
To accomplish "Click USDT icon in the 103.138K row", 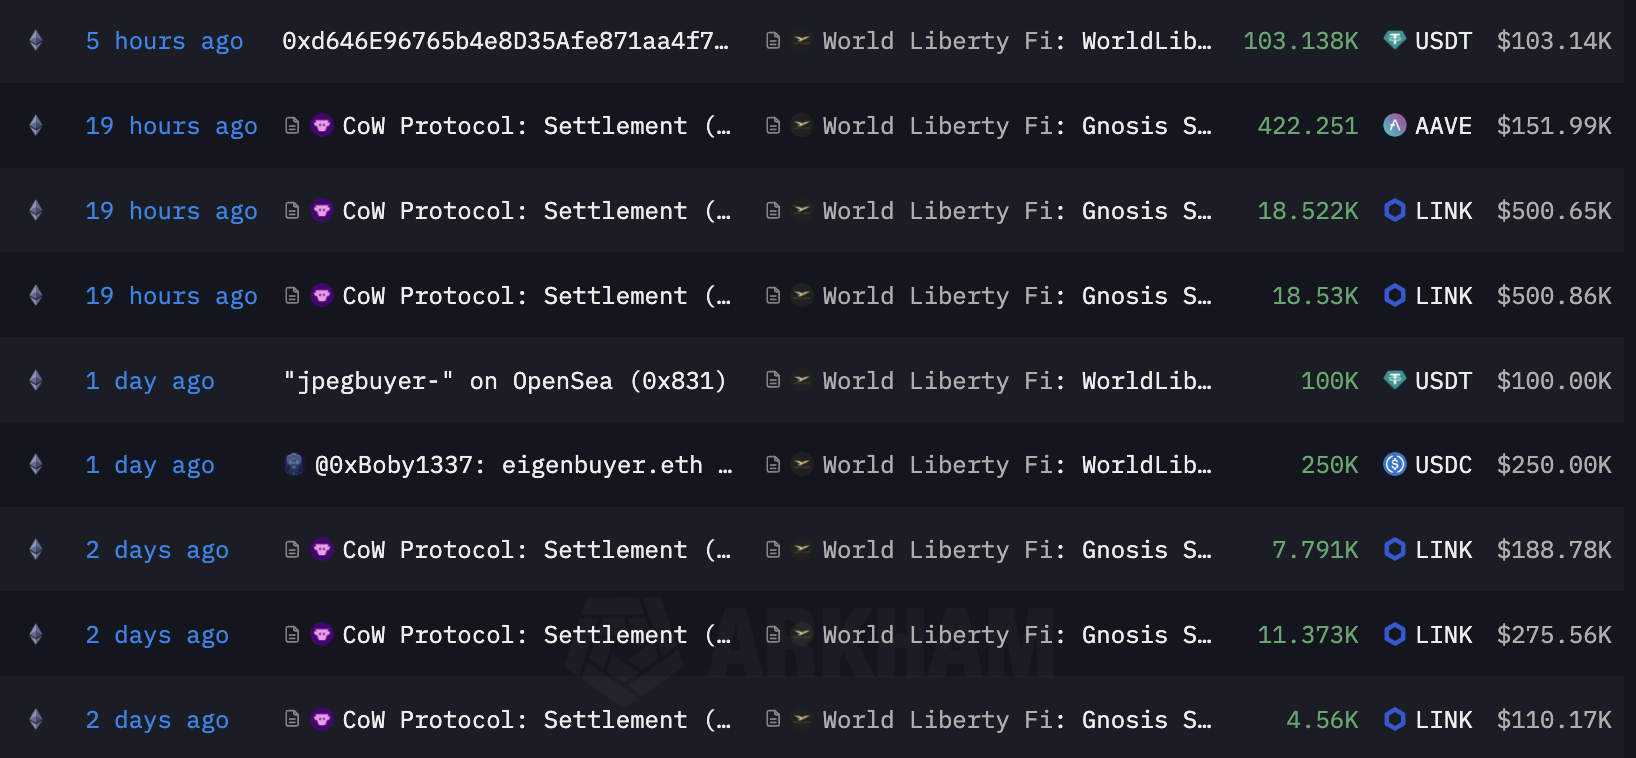I will [1394, 41].
